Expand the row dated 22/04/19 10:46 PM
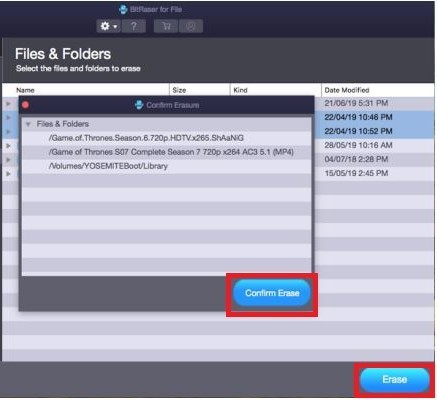Screen dimensions: 437x400 click(x=8, y=118)
